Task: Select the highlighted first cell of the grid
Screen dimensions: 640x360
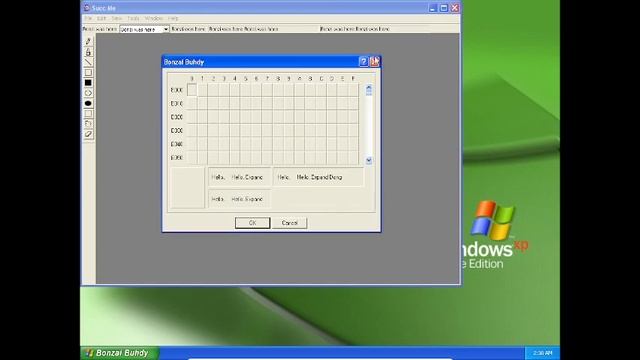Action: 192,90
